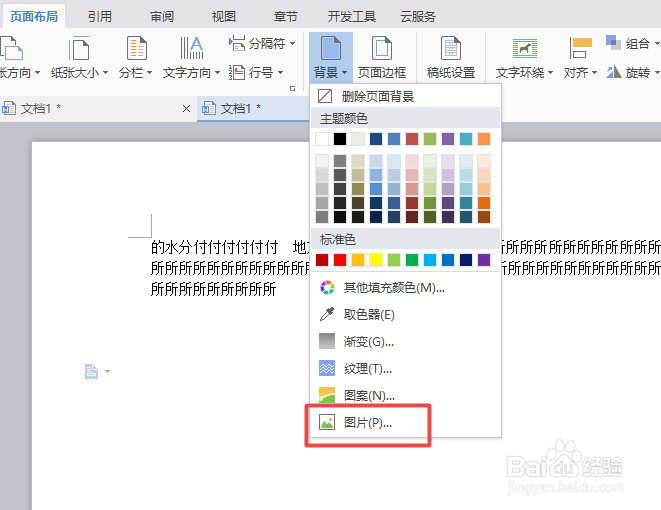This screenshot has height=510, width=661.
Task: Switch to the 开发工具 ribbon tab
Action: 352,16
